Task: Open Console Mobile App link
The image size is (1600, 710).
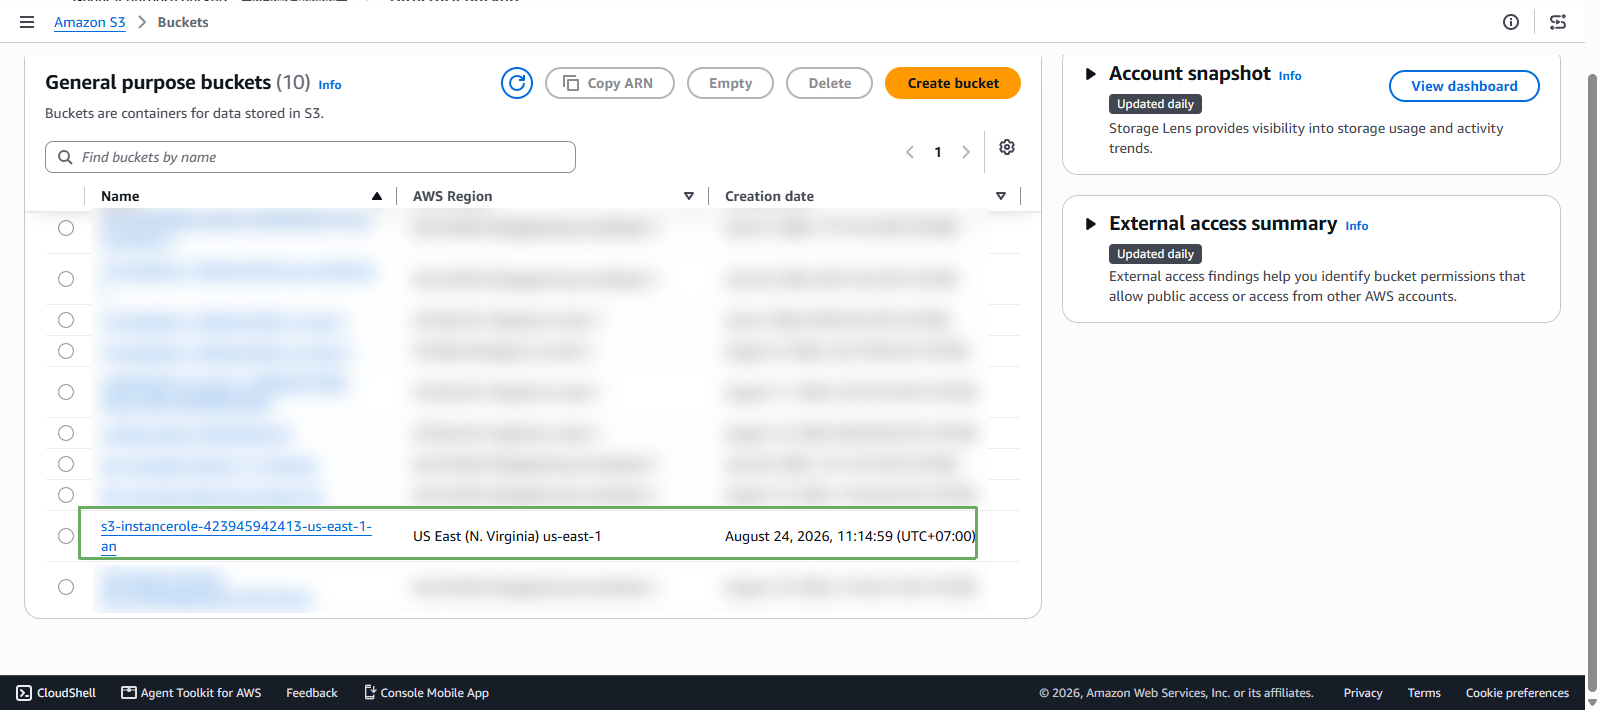Action: pyautogui.click(x=426, y=693)
